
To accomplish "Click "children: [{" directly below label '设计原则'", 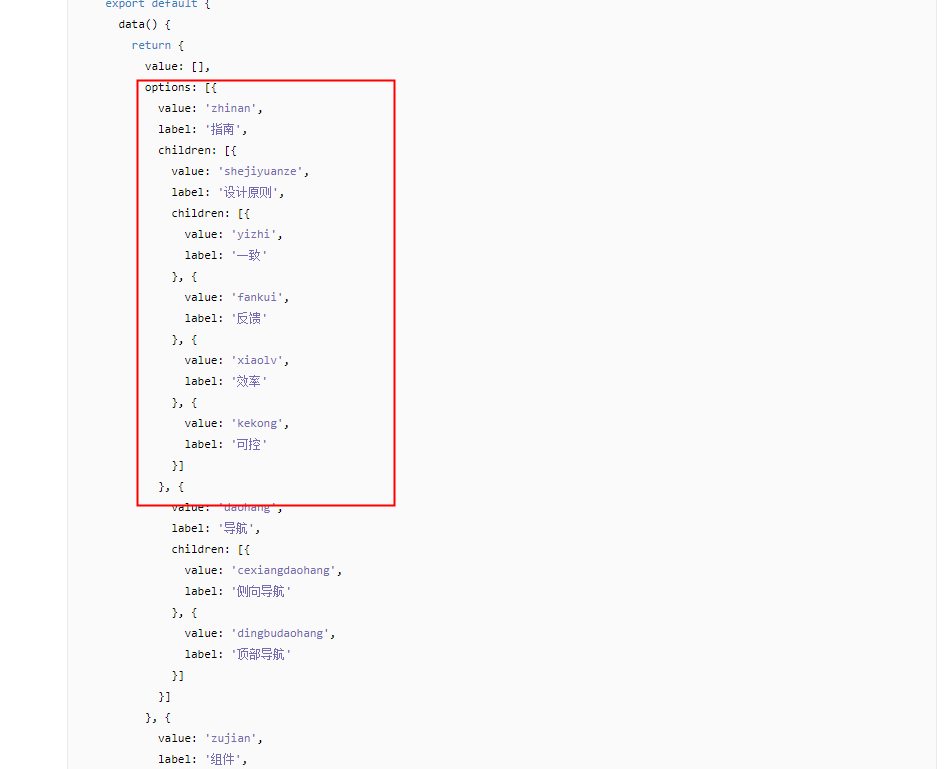I will coord(211,214).
